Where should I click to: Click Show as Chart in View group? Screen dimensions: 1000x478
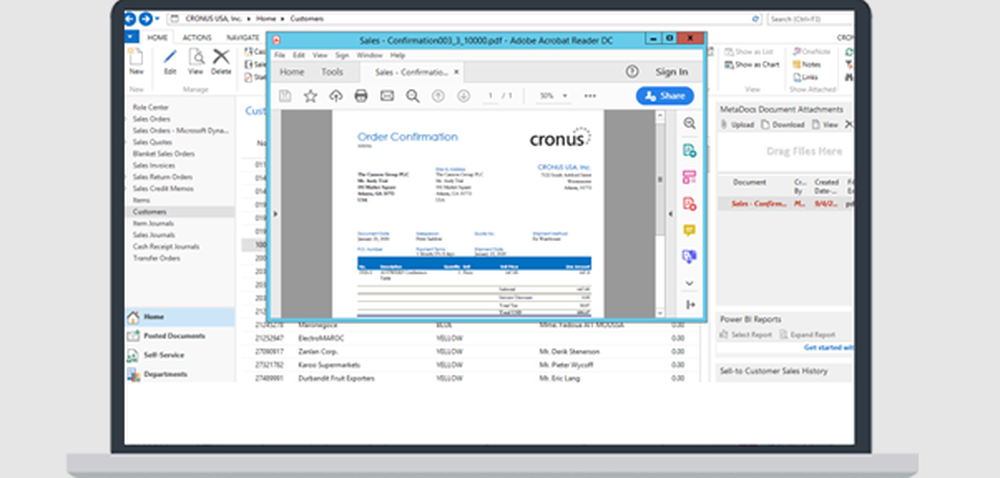pyautogui.click(x=752, y=64)
